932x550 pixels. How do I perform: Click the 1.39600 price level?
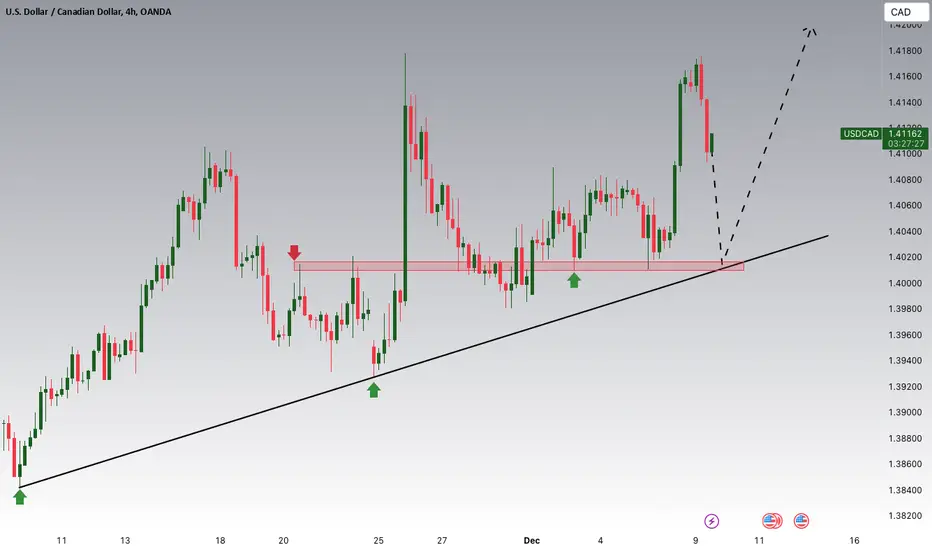click(x=905, y=335)
